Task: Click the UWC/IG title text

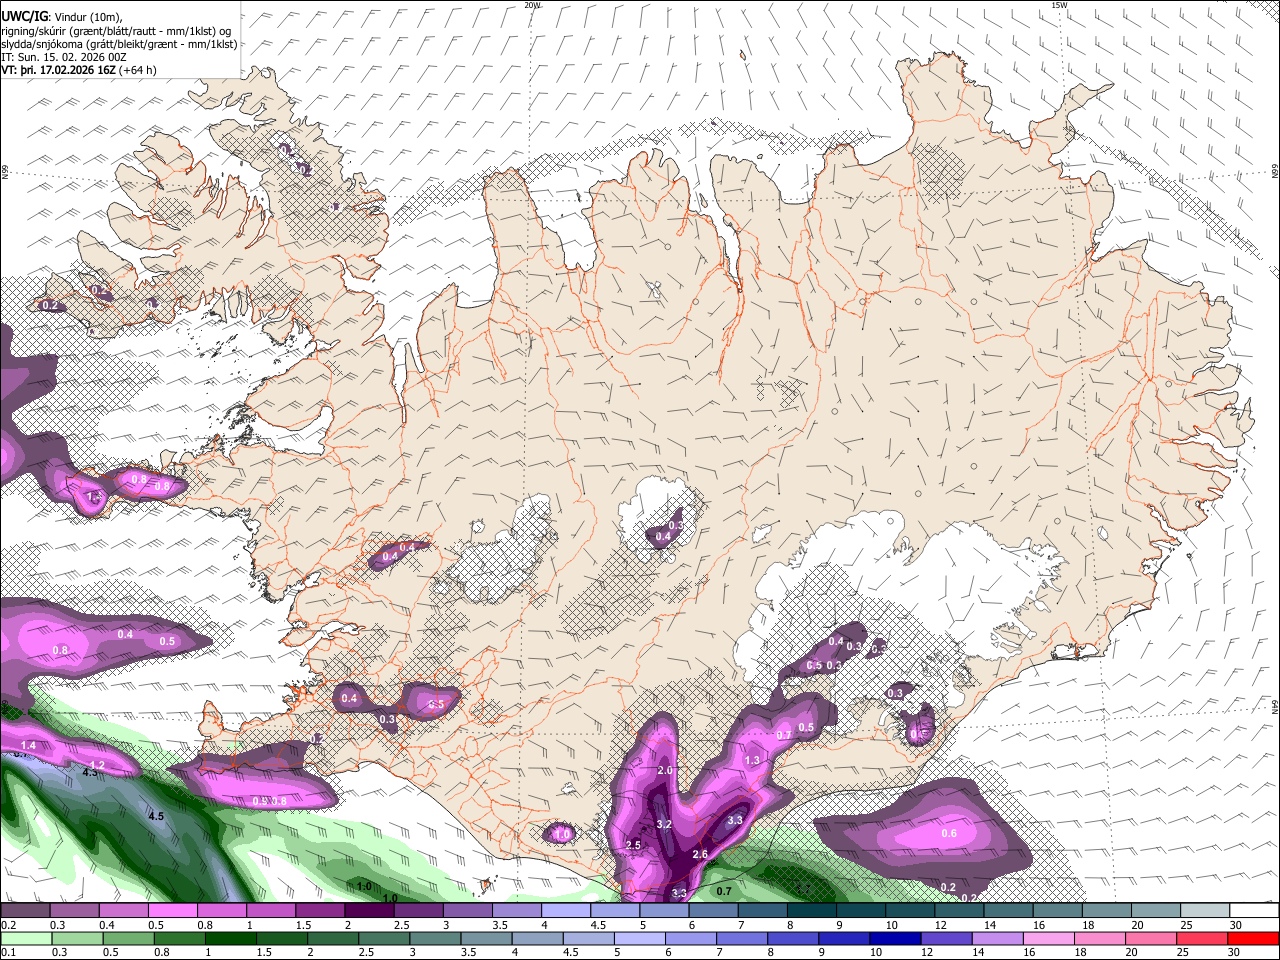Action: coord(24,16)
